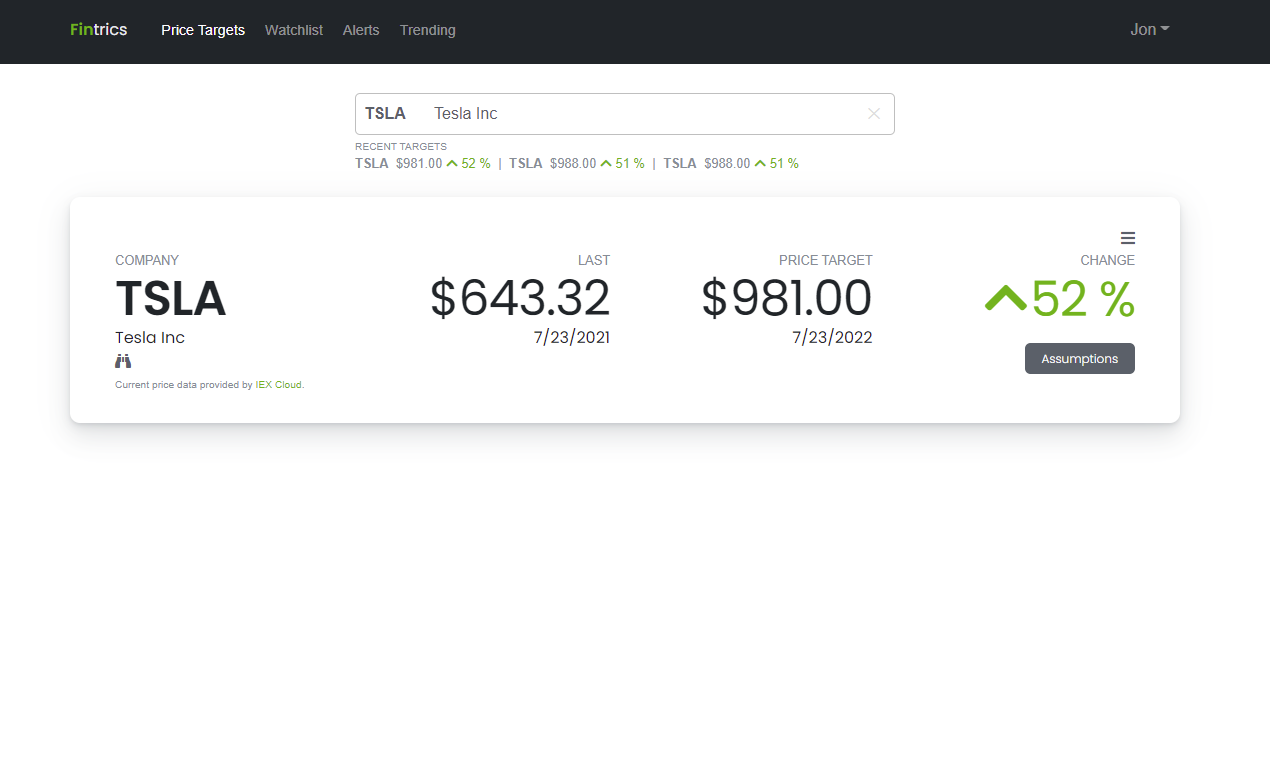This screenshot has width=1270, height=760.
Task: Click the green up arrow beside 52 %
Action: click(1007, 297)
